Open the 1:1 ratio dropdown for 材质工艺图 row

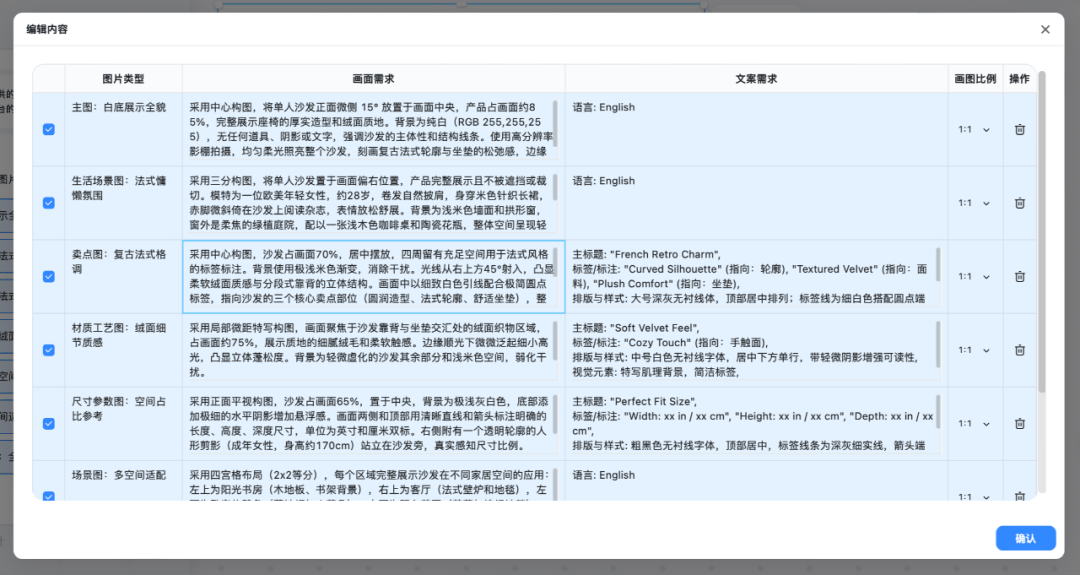click(974, 350)
